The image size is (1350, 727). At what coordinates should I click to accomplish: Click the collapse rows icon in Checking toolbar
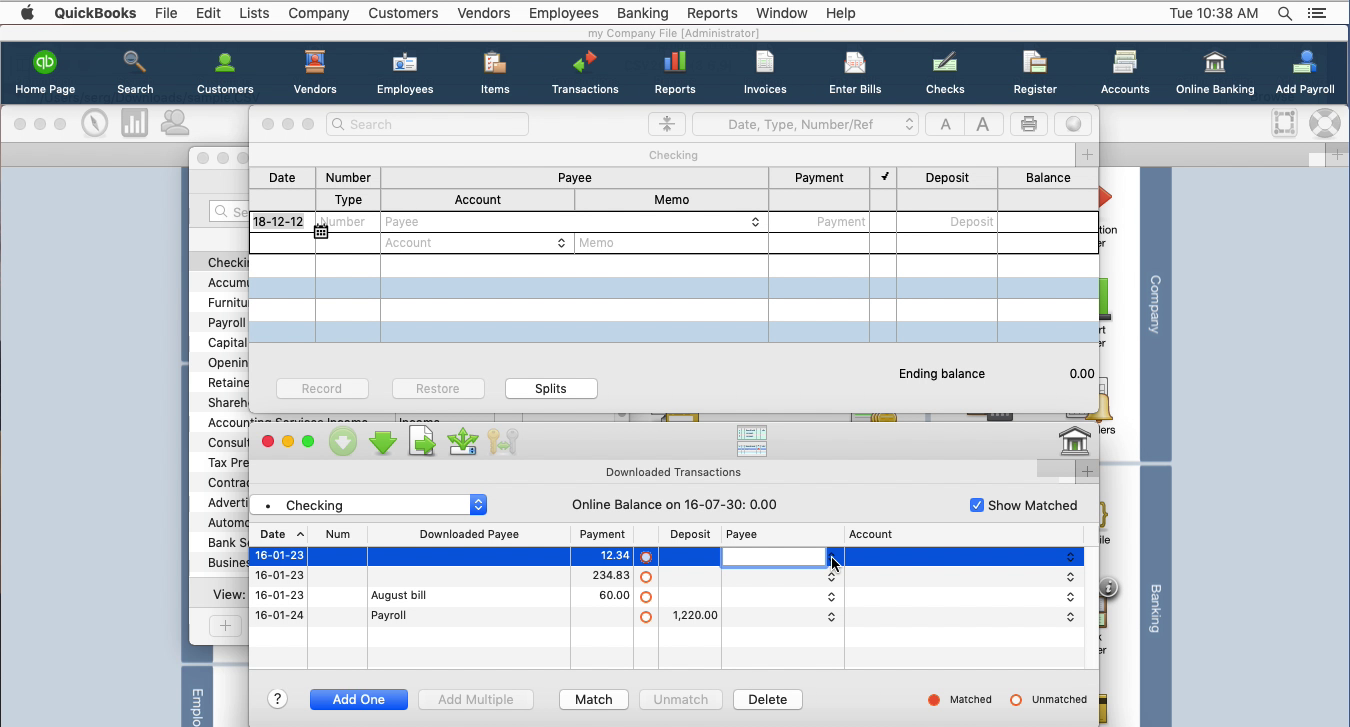point(666,124)
